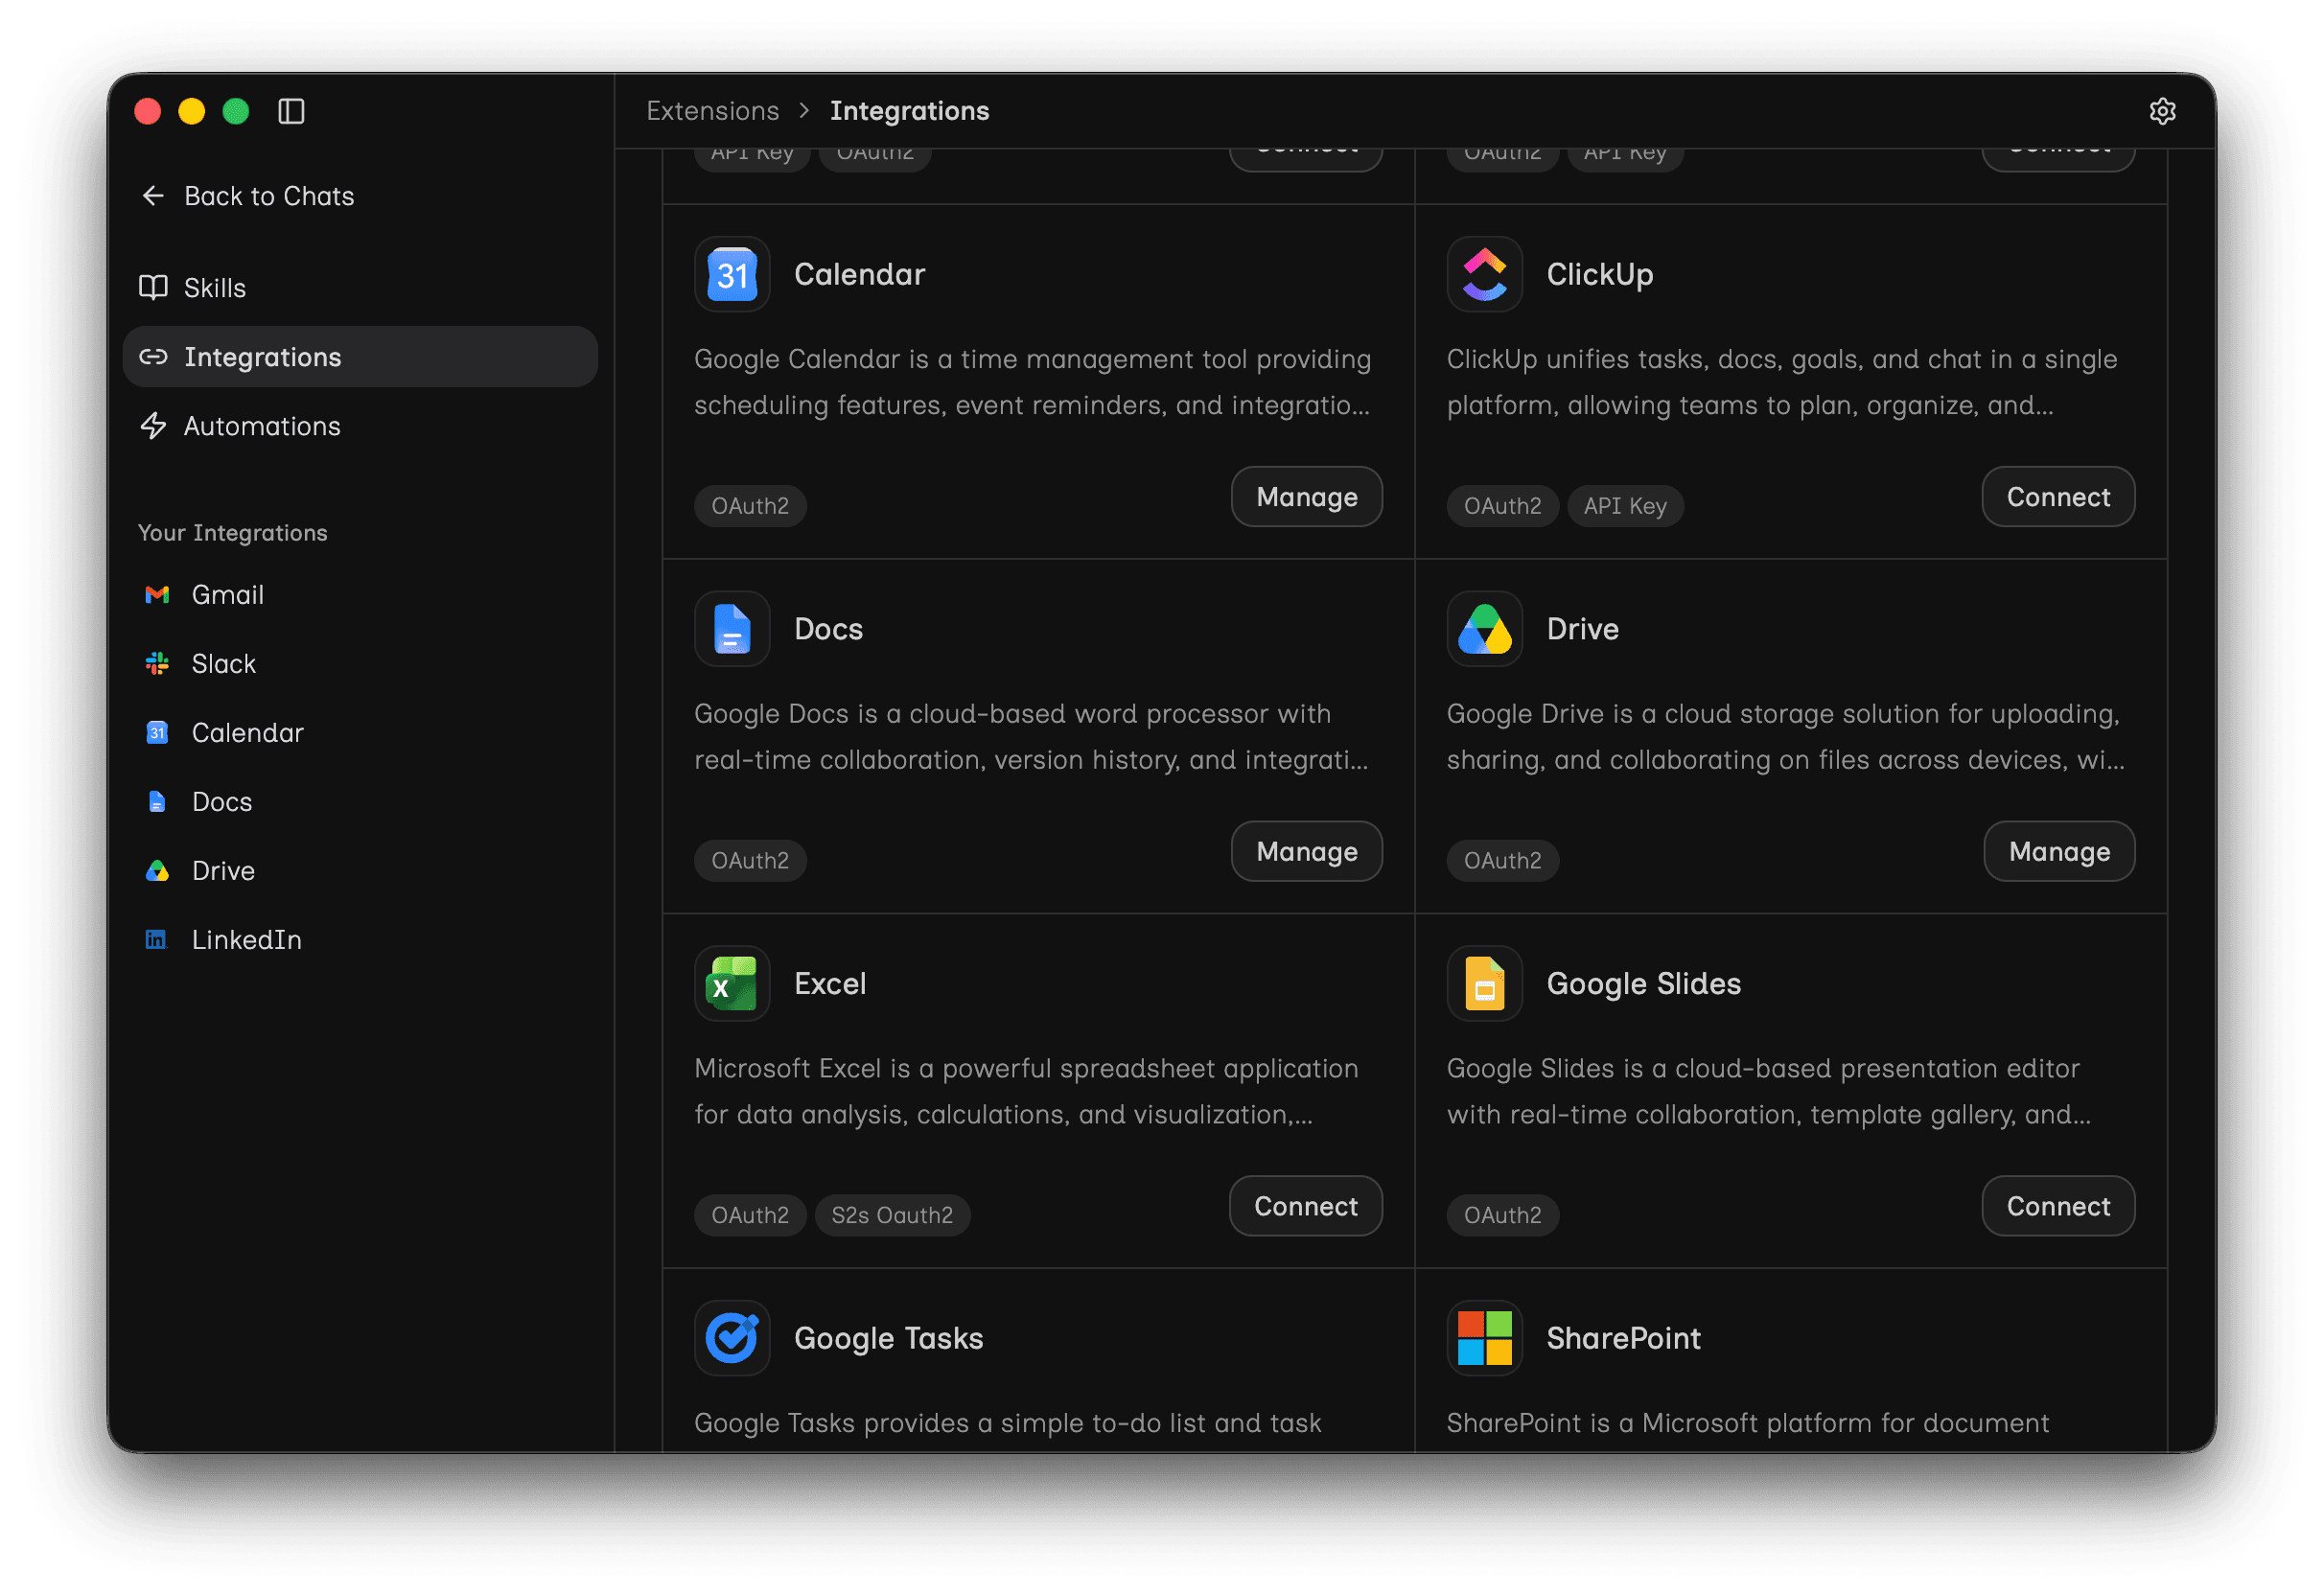This screenshot has width=2324, height=1595.
Task: Connect the ClickUp integration
Action: click(x=2058, y=497)
